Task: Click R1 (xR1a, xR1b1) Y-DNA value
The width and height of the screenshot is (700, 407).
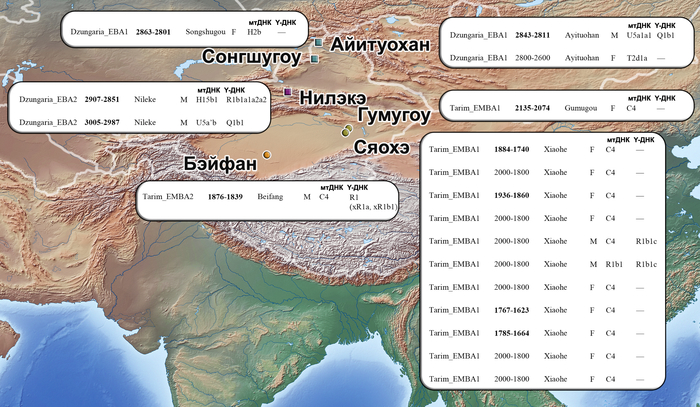Action: tap(373, 202)
